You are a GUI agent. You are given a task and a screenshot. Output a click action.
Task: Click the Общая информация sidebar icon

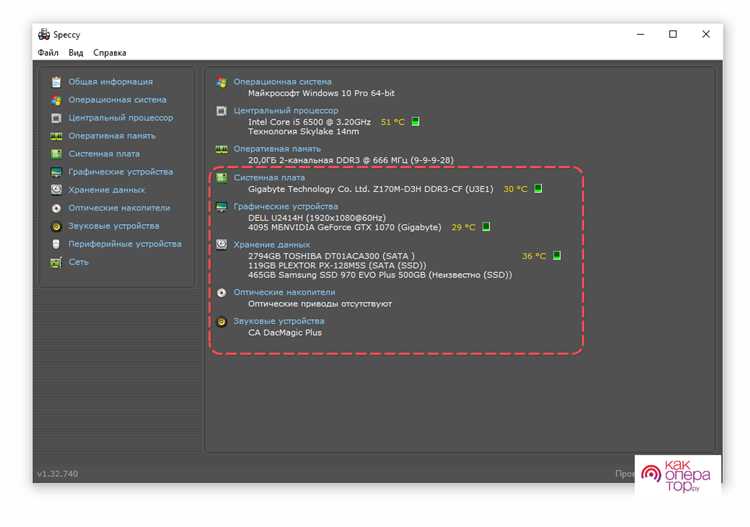click(x=56, y=82)
